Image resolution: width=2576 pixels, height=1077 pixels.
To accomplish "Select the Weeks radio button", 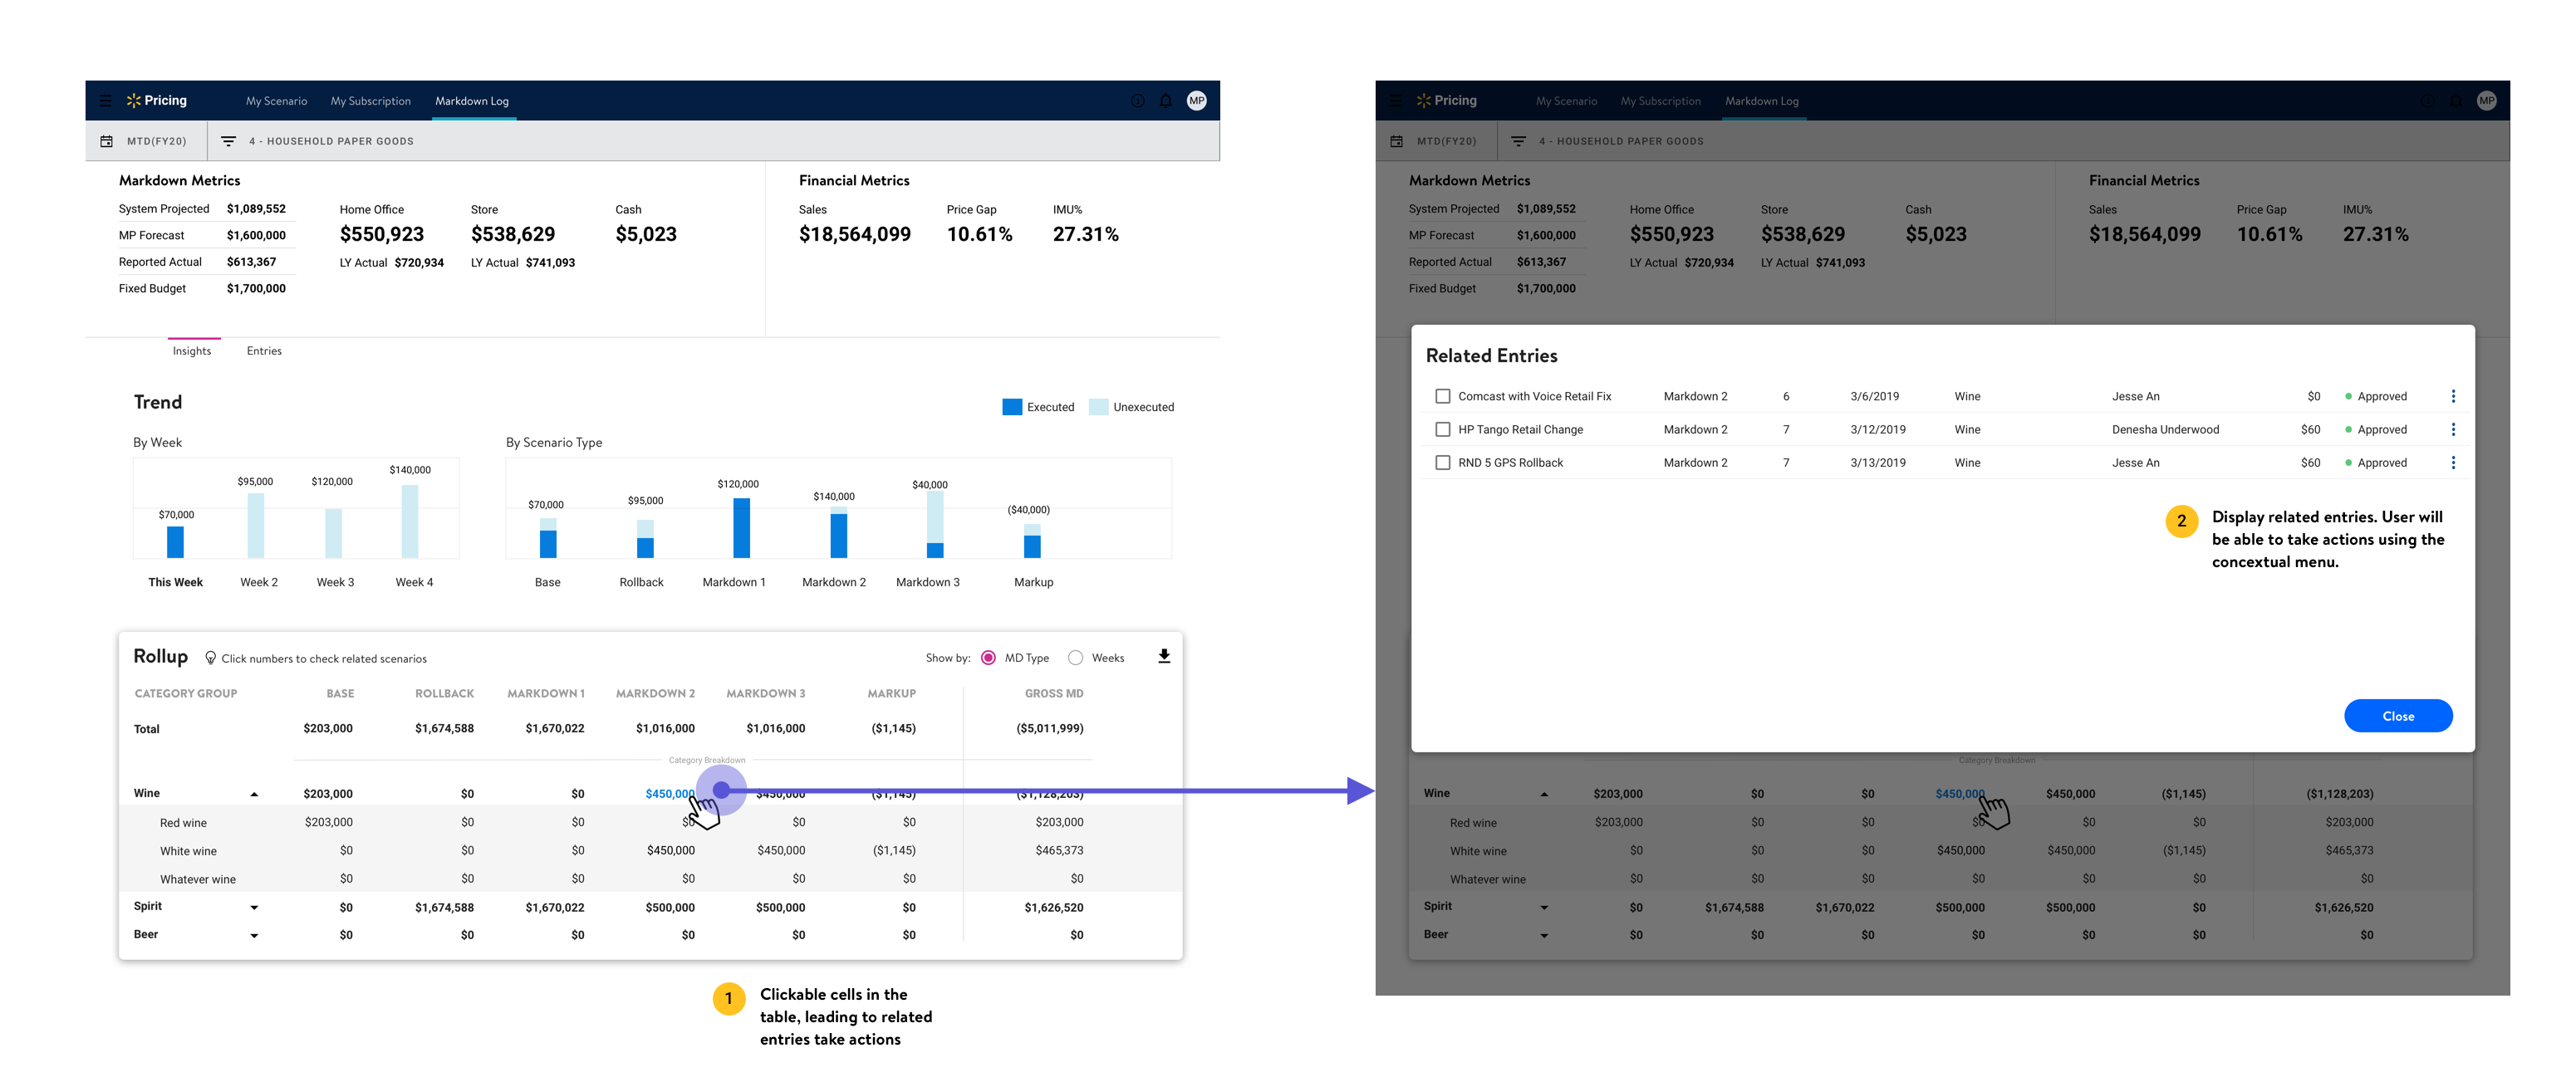I will pos(1075,658).
